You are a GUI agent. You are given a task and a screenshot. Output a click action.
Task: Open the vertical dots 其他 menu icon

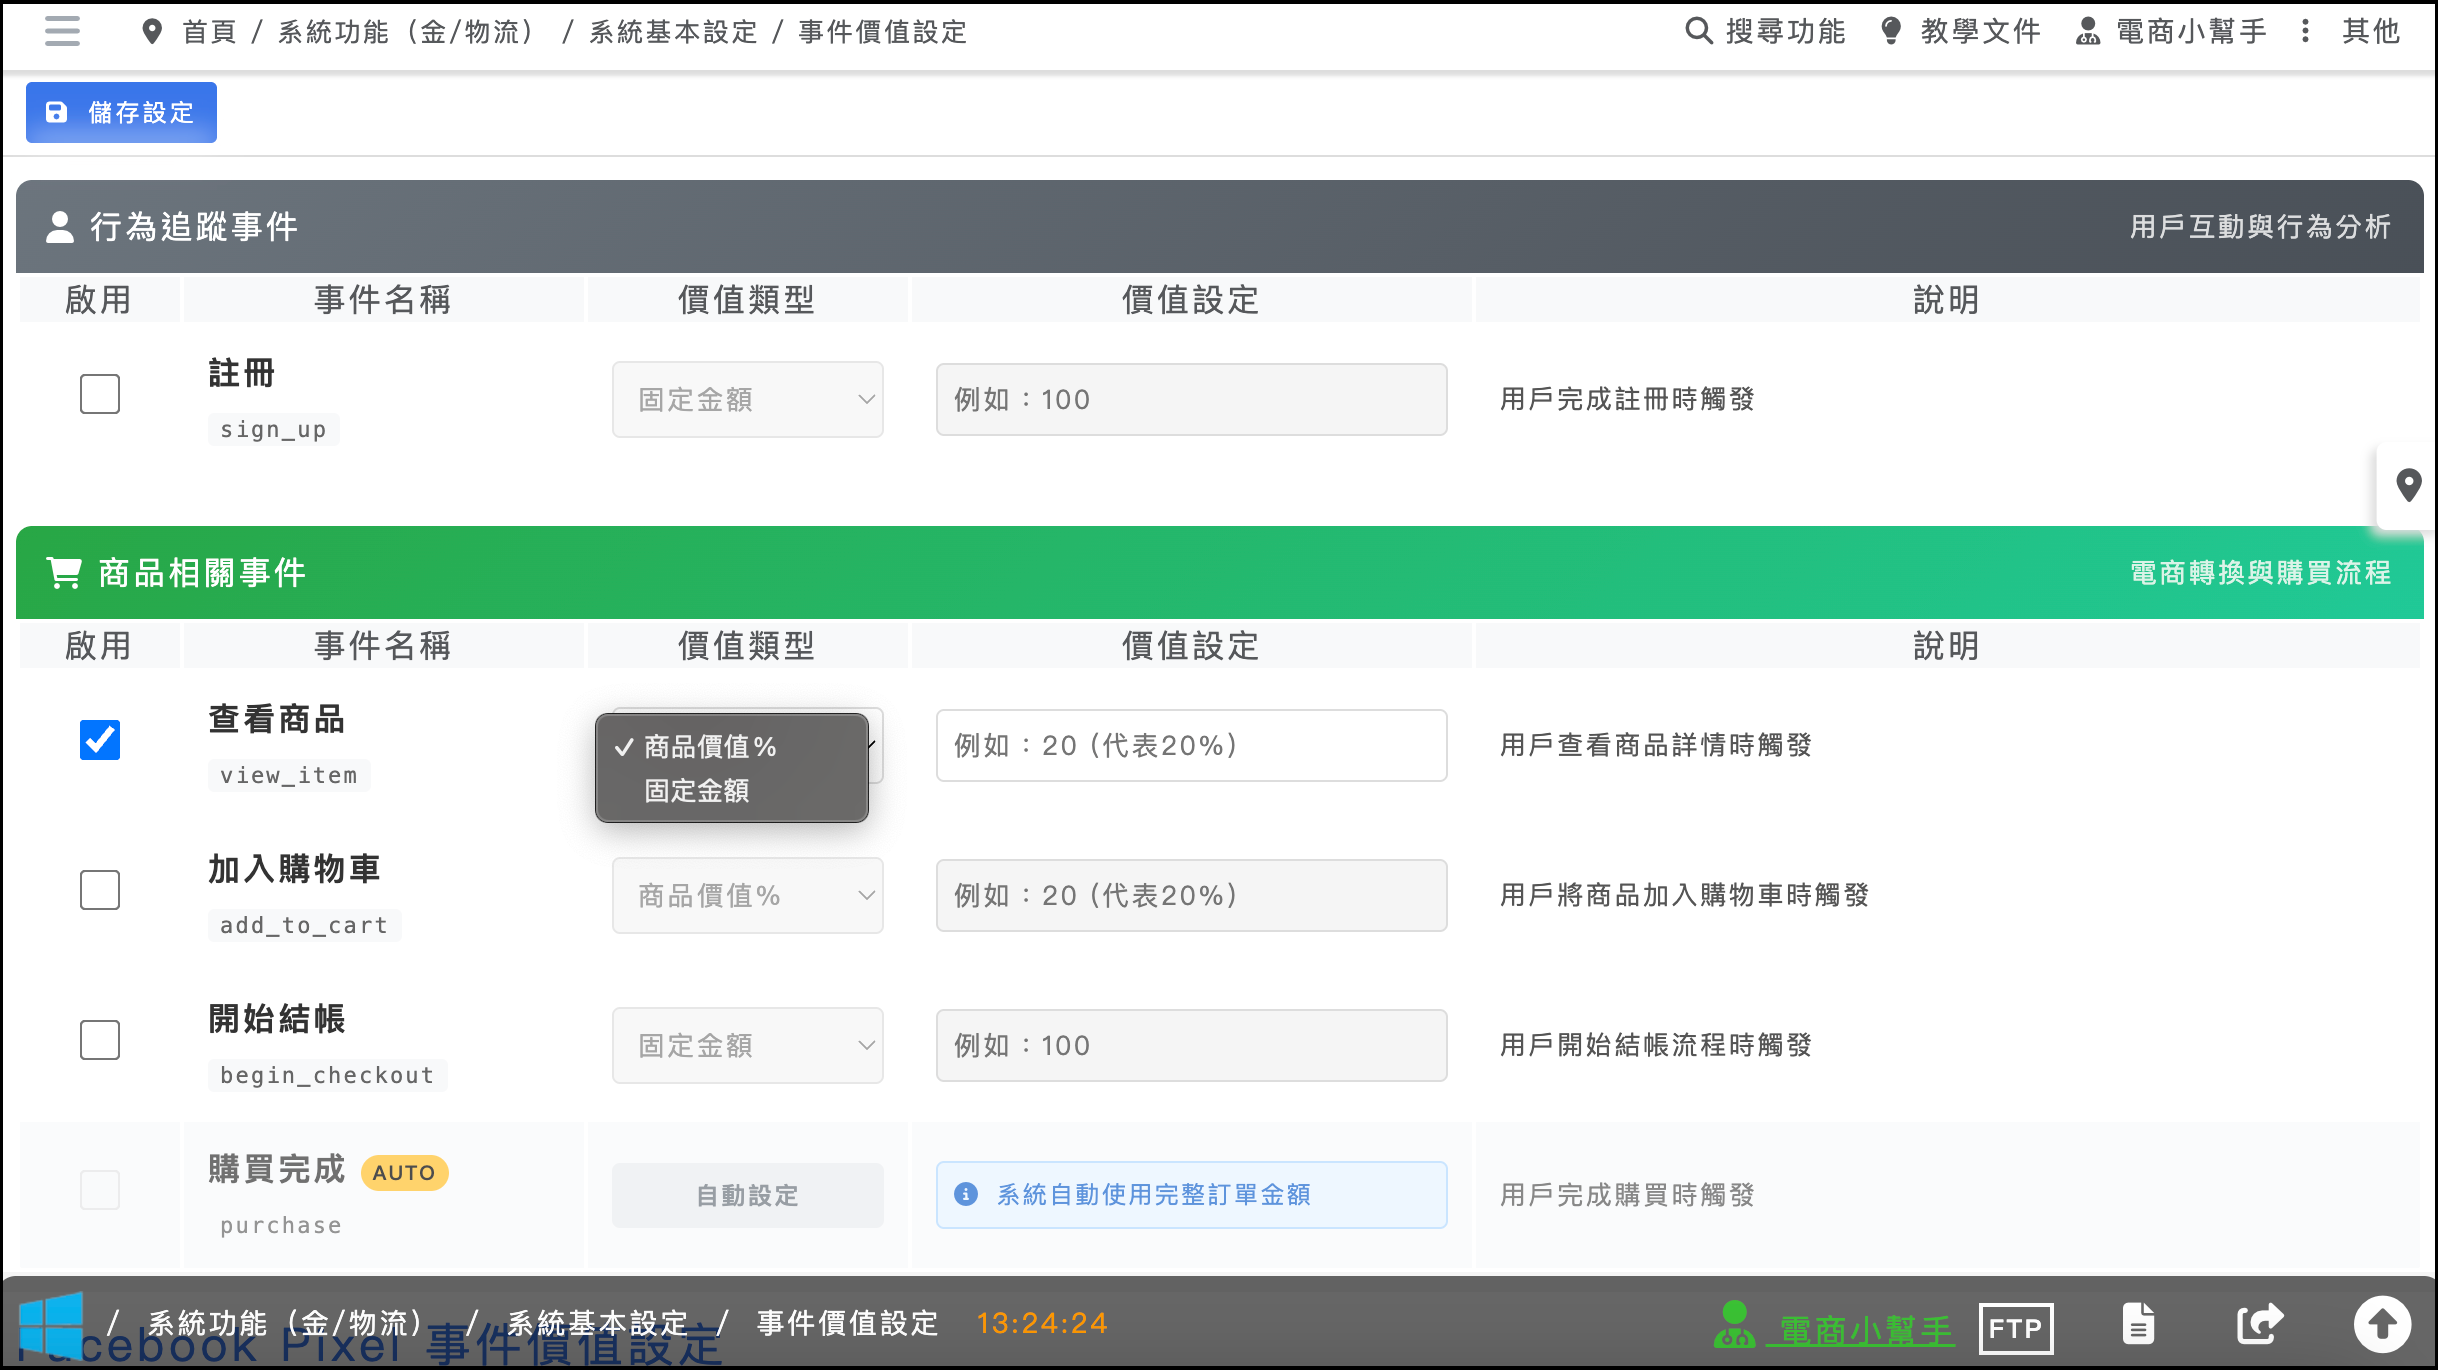tap(2305, 31)
